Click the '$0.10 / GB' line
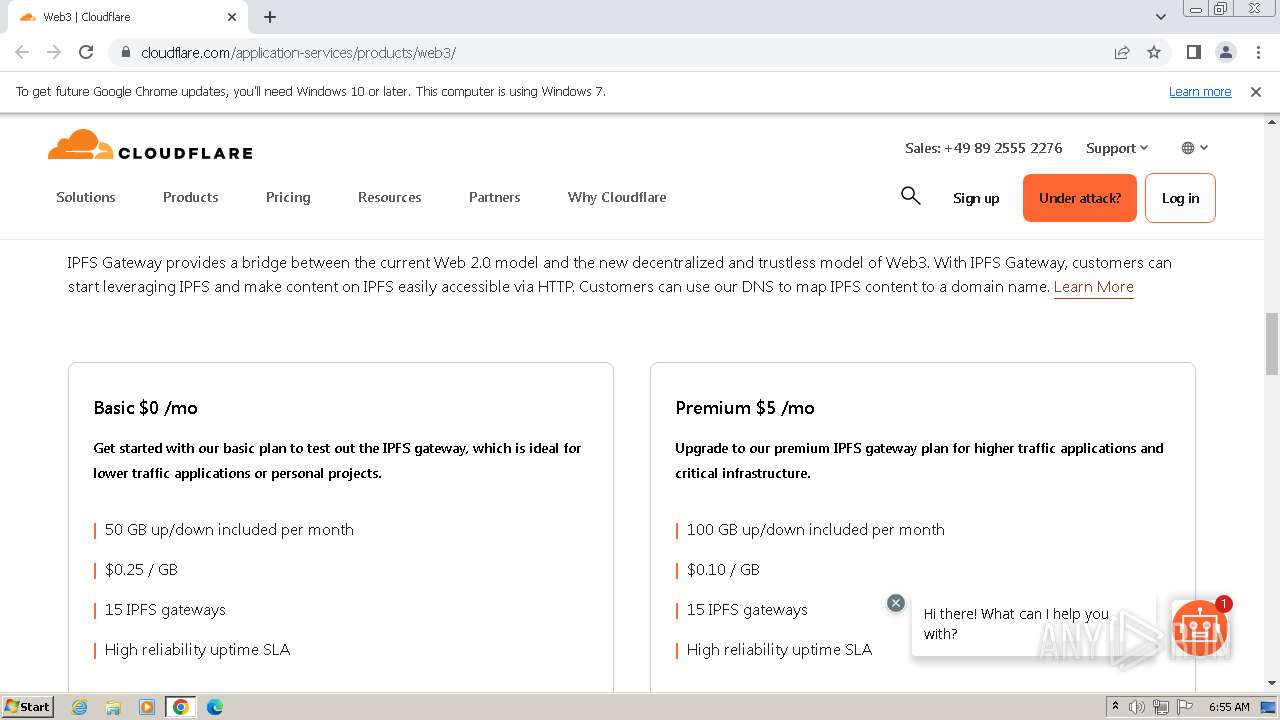1280x720 pixels. [x=723, y=570]
